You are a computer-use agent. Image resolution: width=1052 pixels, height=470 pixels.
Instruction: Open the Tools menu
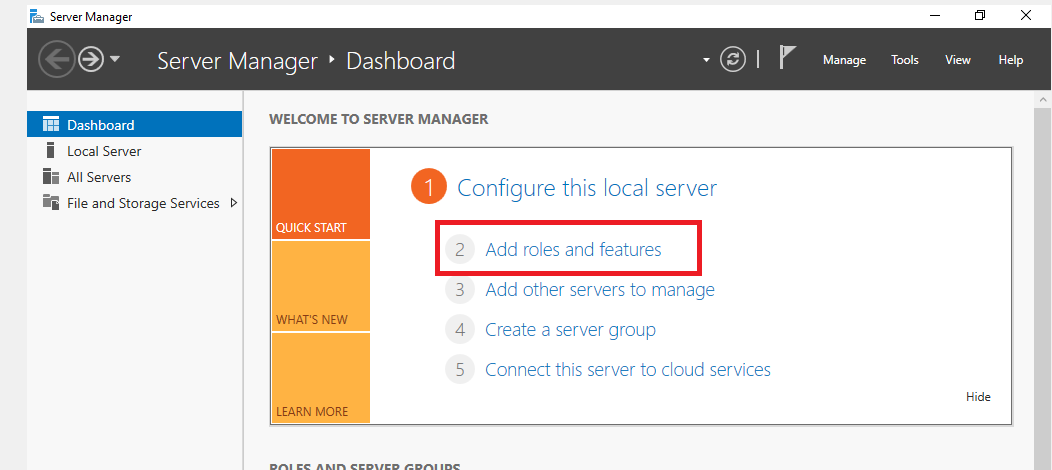click(x=905, y=60)
